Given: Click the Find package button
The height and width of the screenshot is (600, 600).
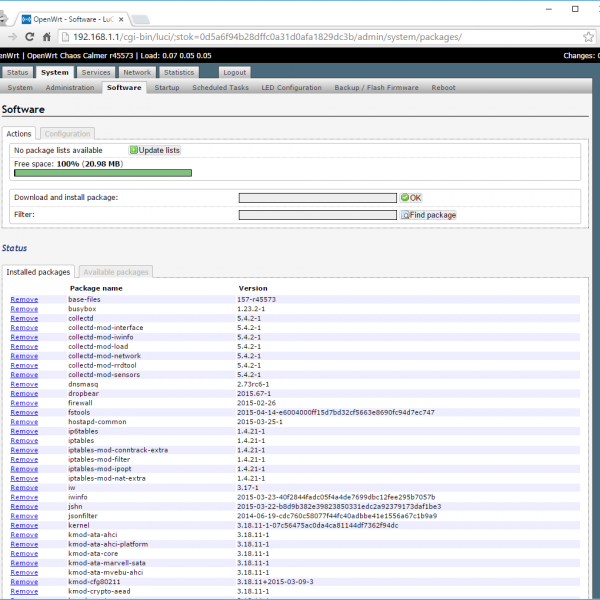Looking at the screenshot, I should (x=428, y=215).
